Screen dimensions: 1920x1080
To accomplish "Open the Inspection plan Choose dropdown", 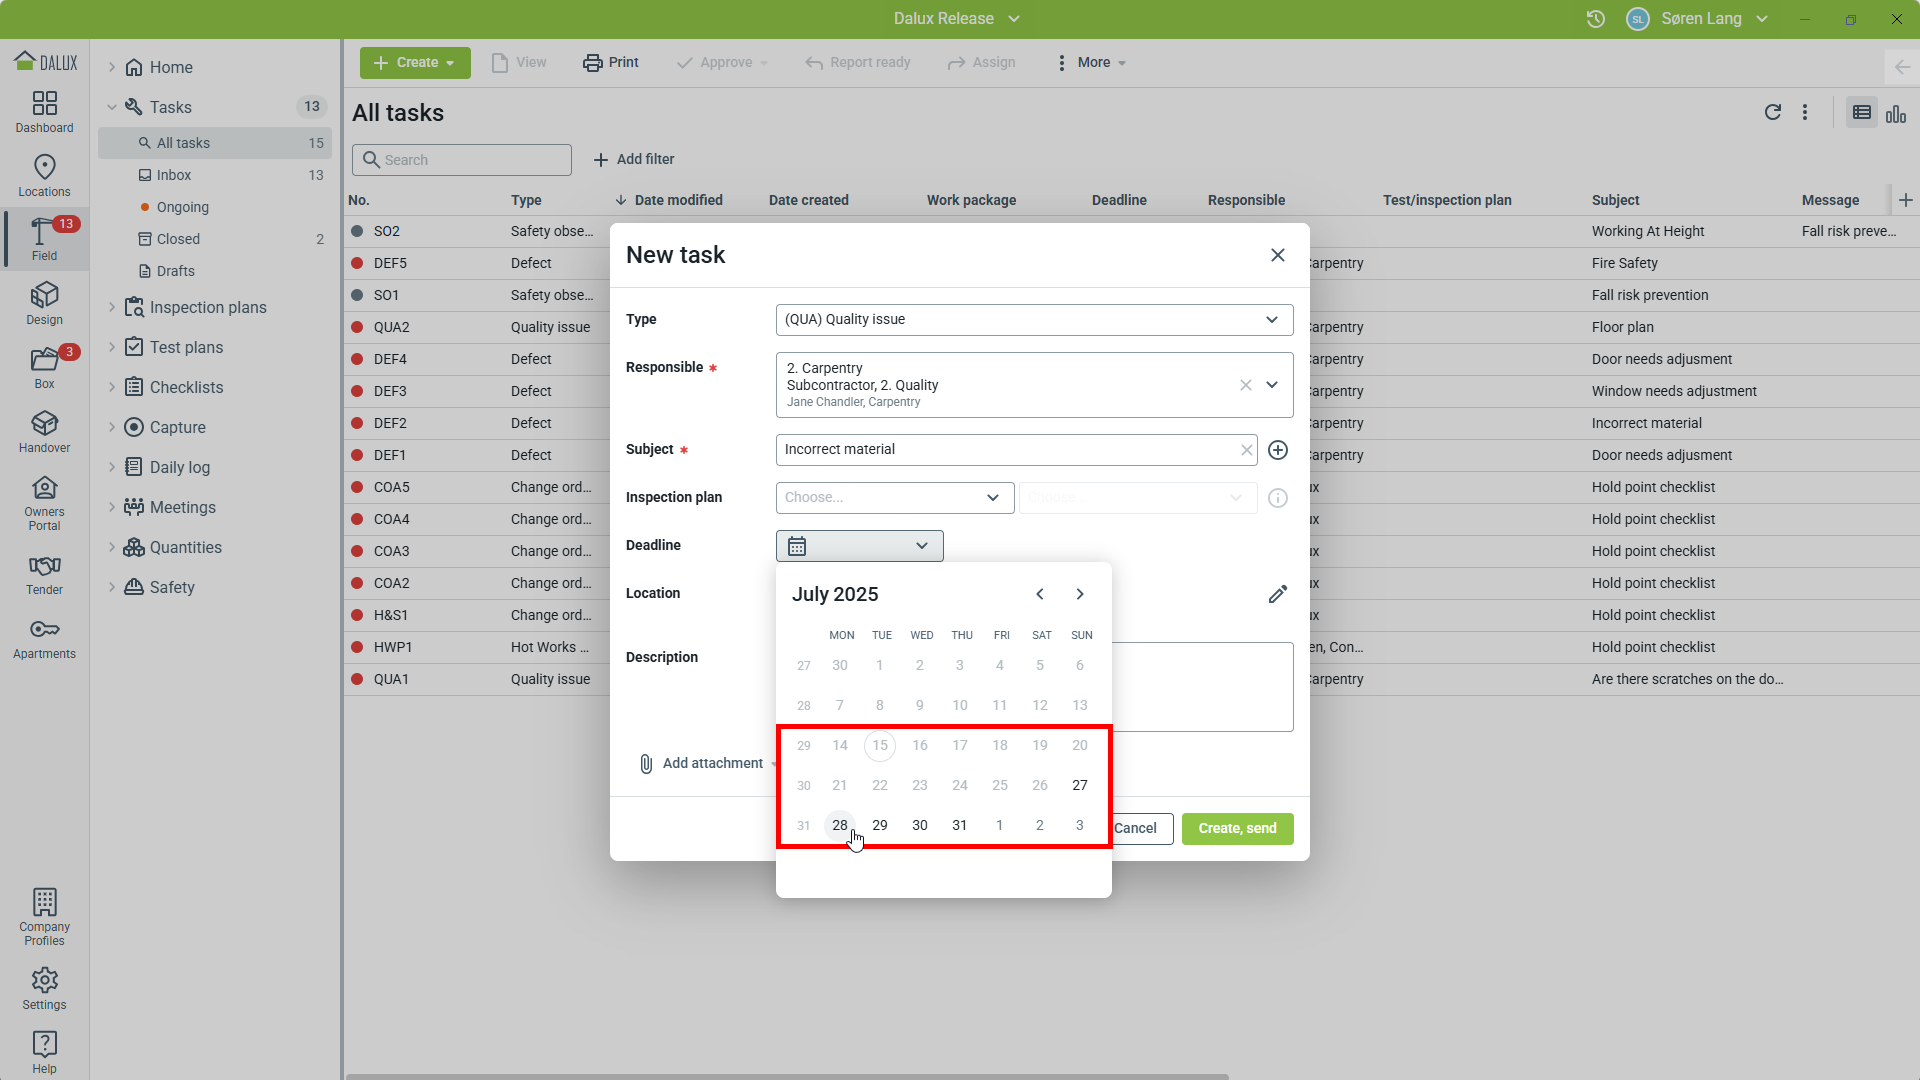I will coord(894,498).
